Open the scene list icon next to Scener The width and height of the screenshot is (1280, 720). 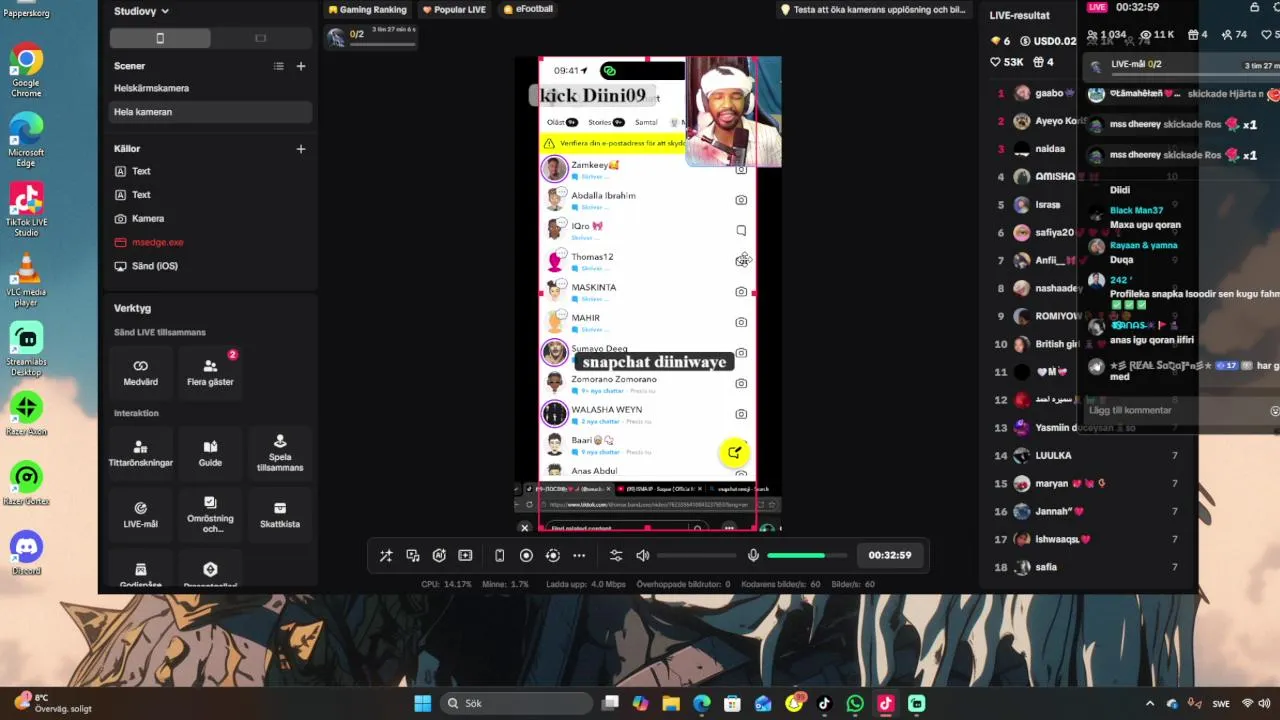[x=279, y=66]
